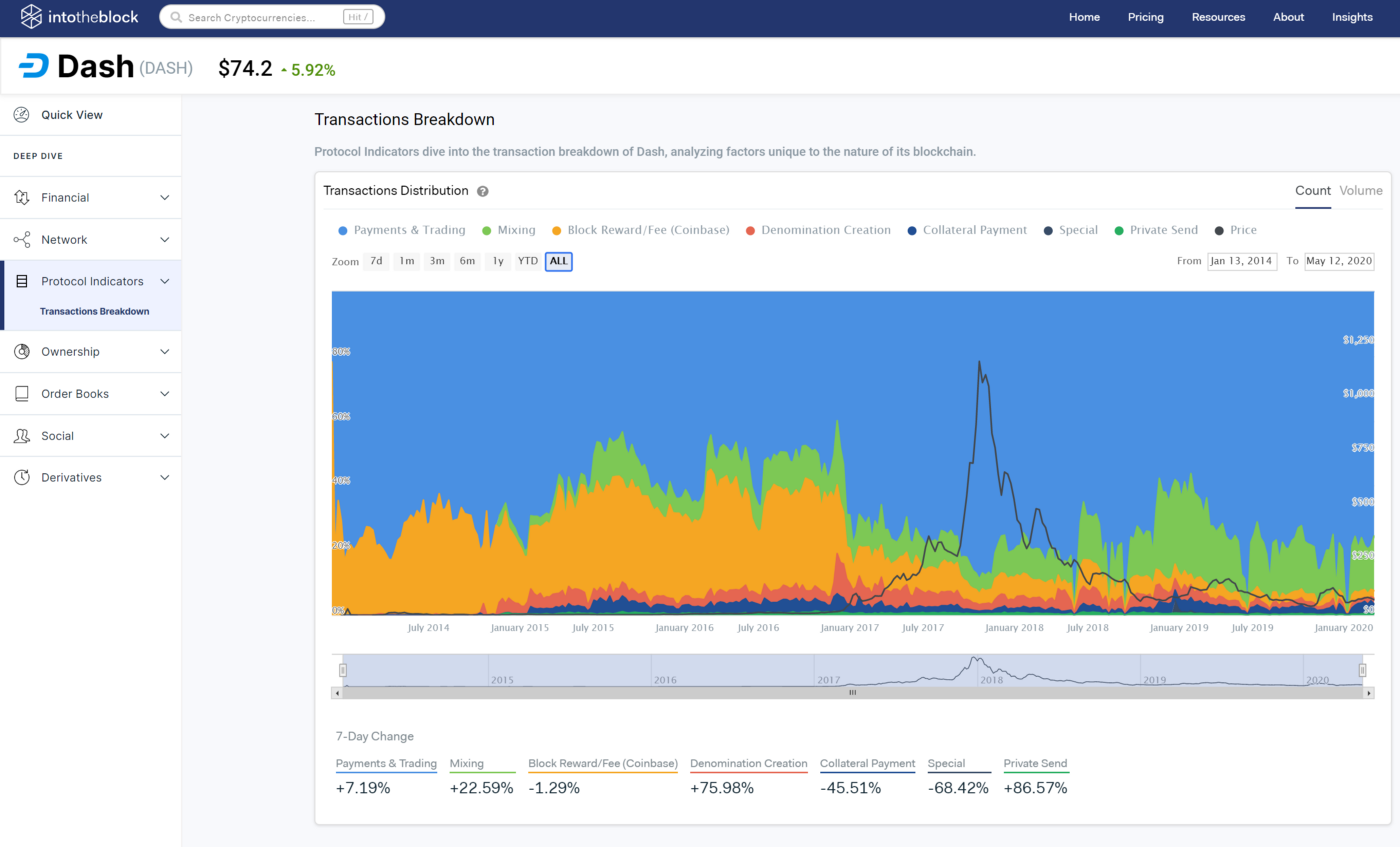Switch to the Count tab
The image size is (1400, 847).
pyautogui.click(x=1313, y=191)
